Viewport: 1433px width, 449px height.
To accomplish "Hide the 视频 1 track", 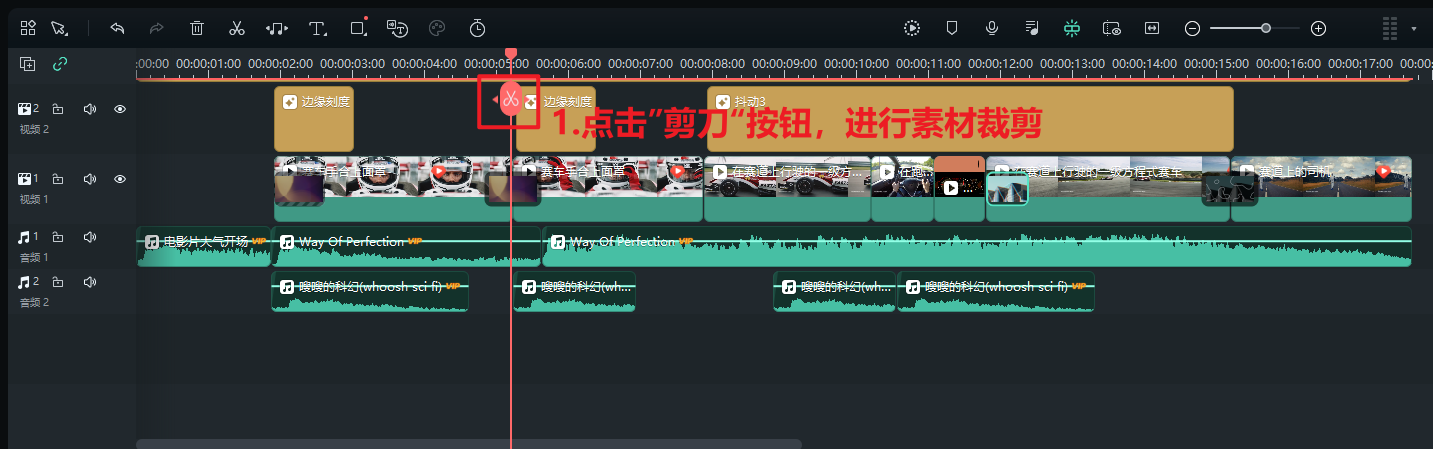I will point(120,179).
